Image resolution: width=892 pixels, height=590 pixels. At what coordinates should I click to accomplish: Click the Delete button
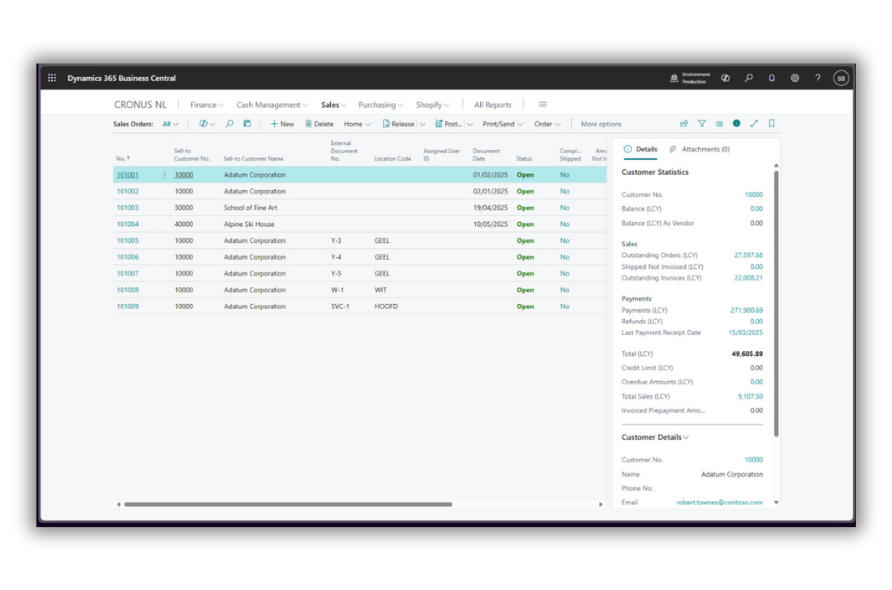tap(319, 123)
